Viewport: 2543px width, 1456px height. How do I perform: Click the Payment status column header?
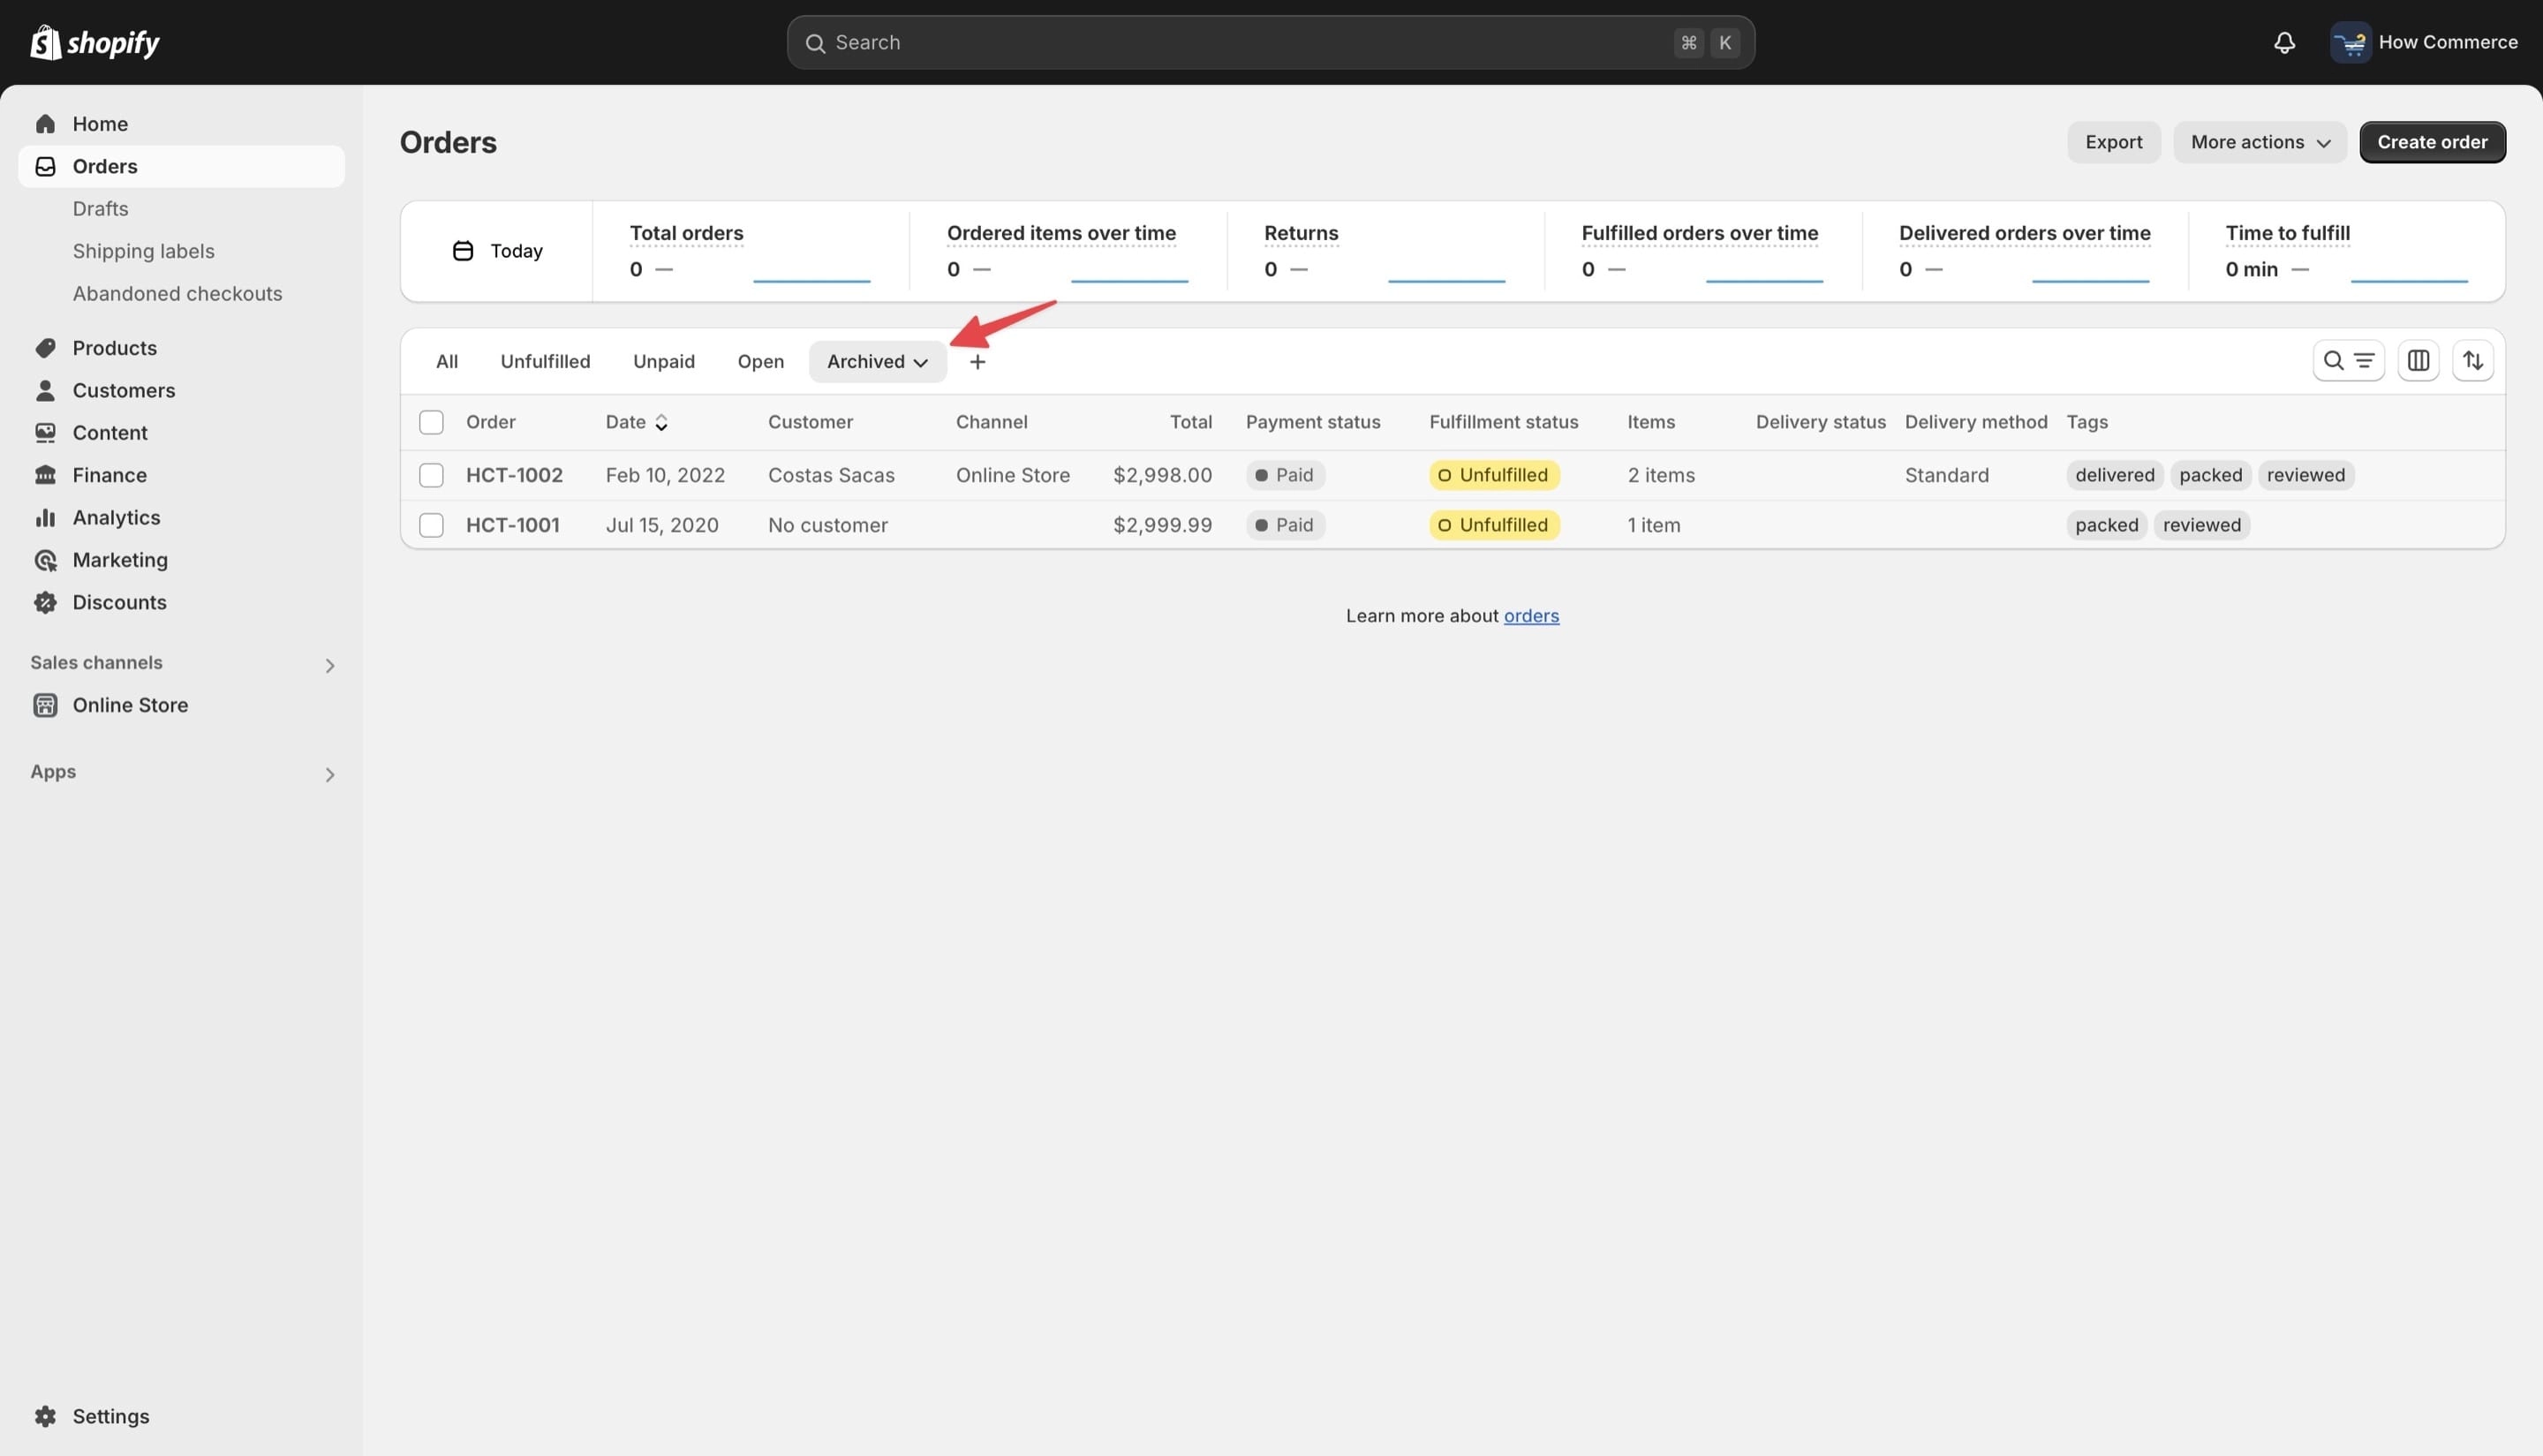(x=1312, y=422)
